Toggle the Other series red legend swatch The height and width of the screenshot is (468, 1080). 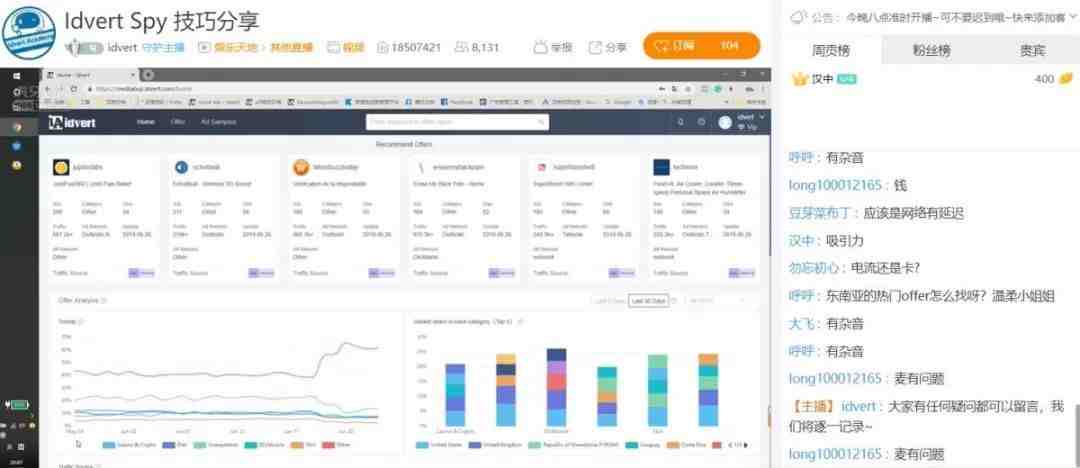coord(329,445)
